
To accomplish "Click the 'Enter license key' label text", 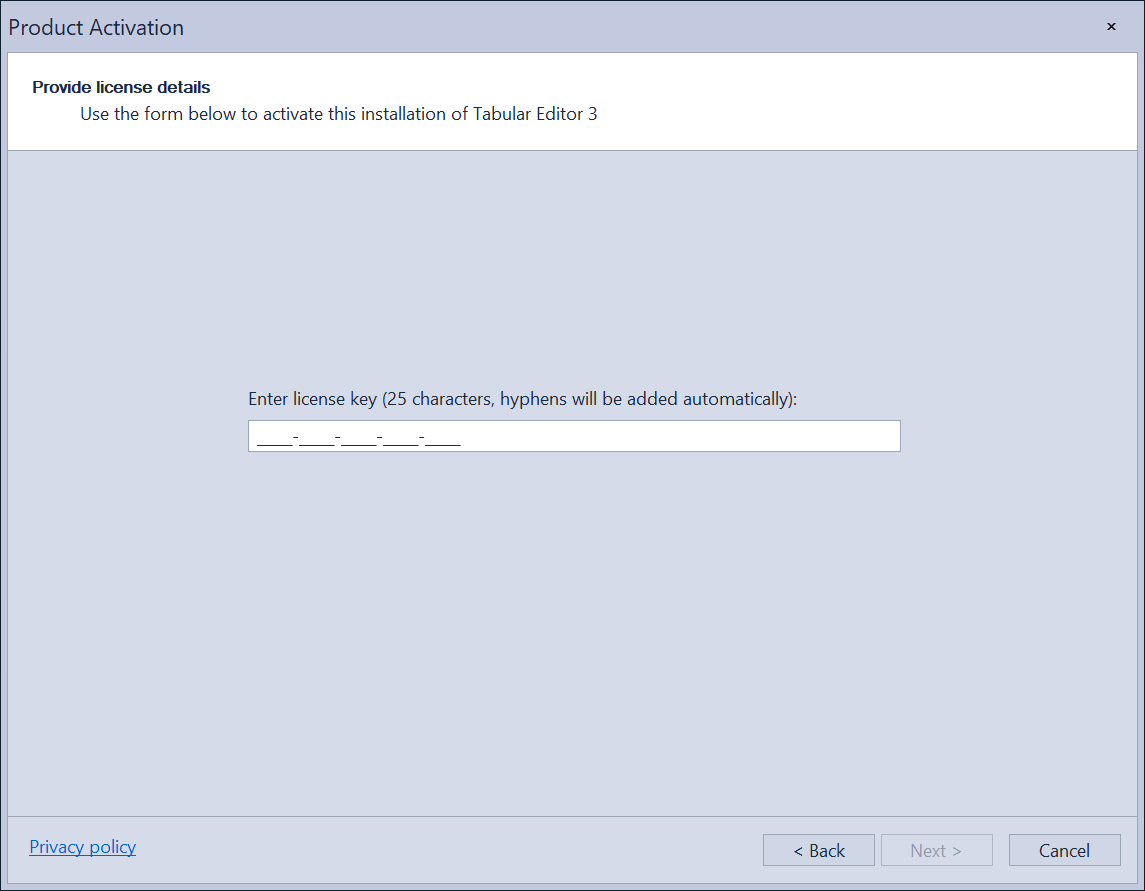I will [x=522, y=399].
